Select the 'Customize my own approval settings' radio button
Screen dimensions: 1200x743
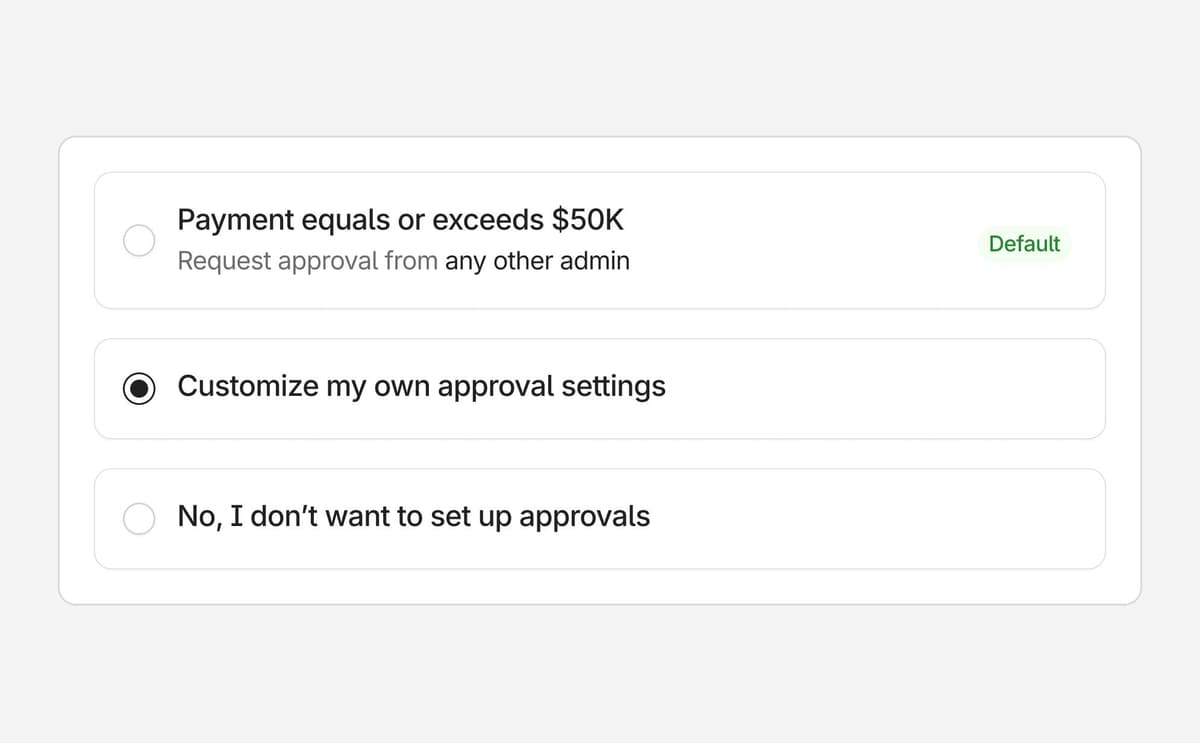pyautogui.click(x=141, y=388)
